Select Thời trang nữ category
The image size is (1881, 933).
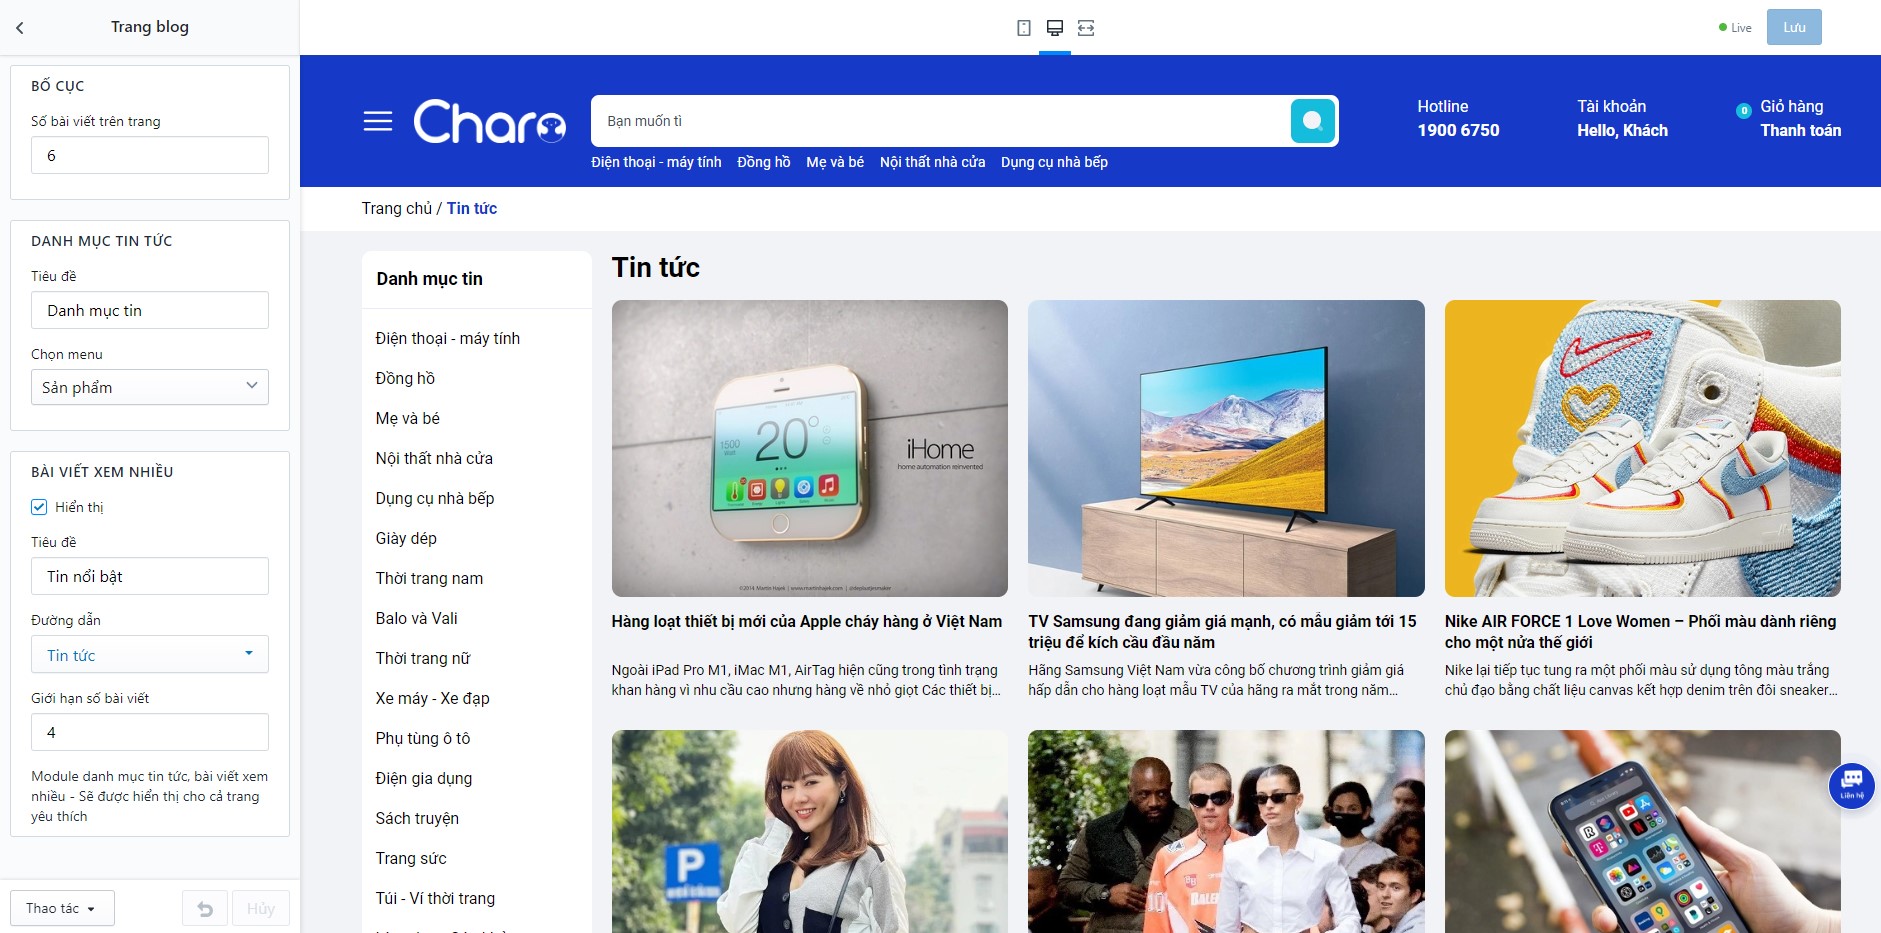(x=423, y=658)
